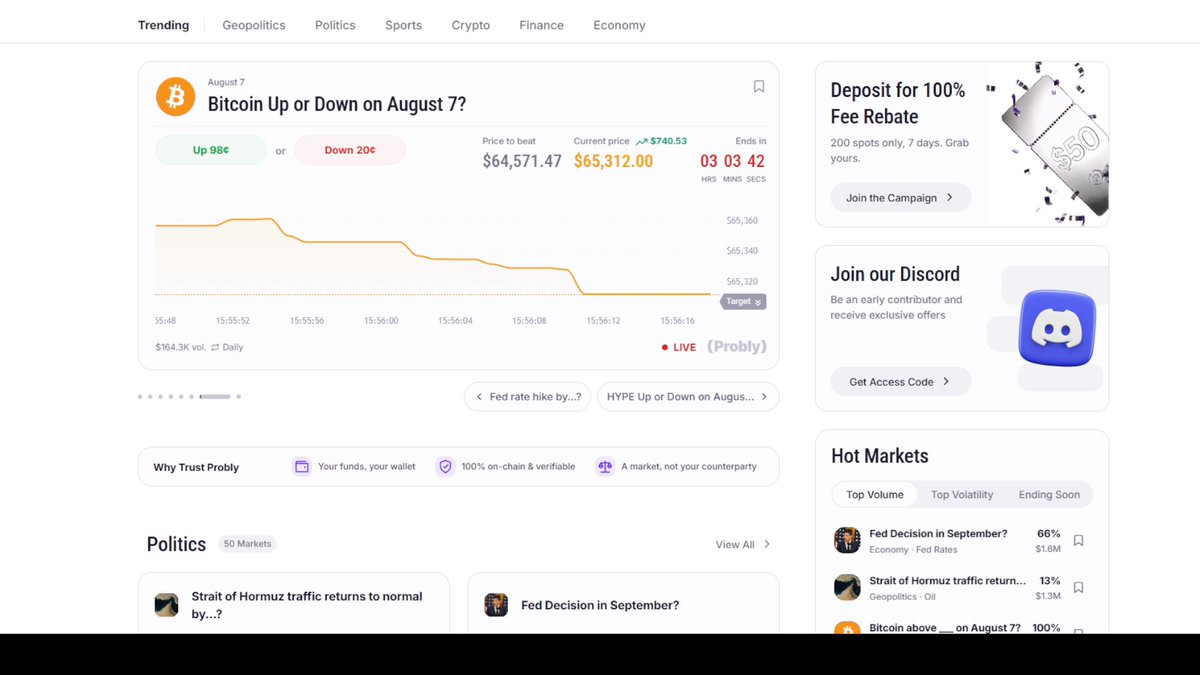Open Fed Decision thumbnail in Hot Markets
This screenshot has height=675, width=1200.
point(847,540)
